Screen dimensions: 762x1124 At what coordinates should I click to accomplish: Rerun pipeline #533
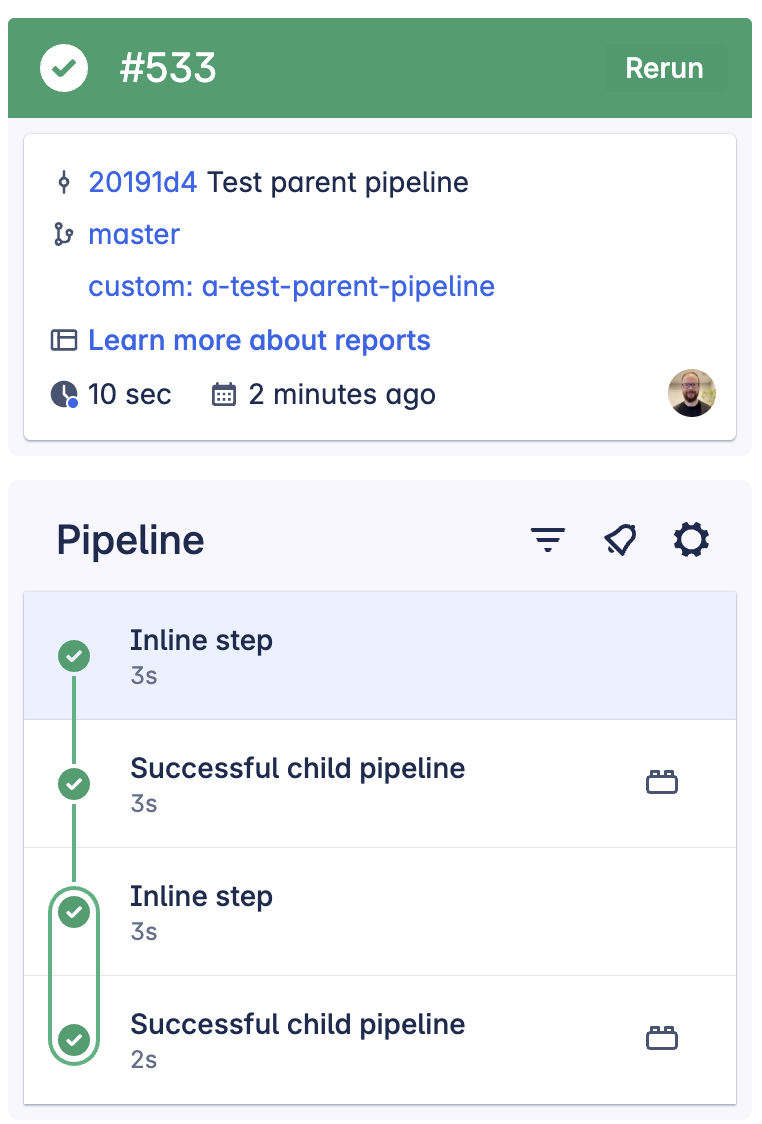coord(666,68)
